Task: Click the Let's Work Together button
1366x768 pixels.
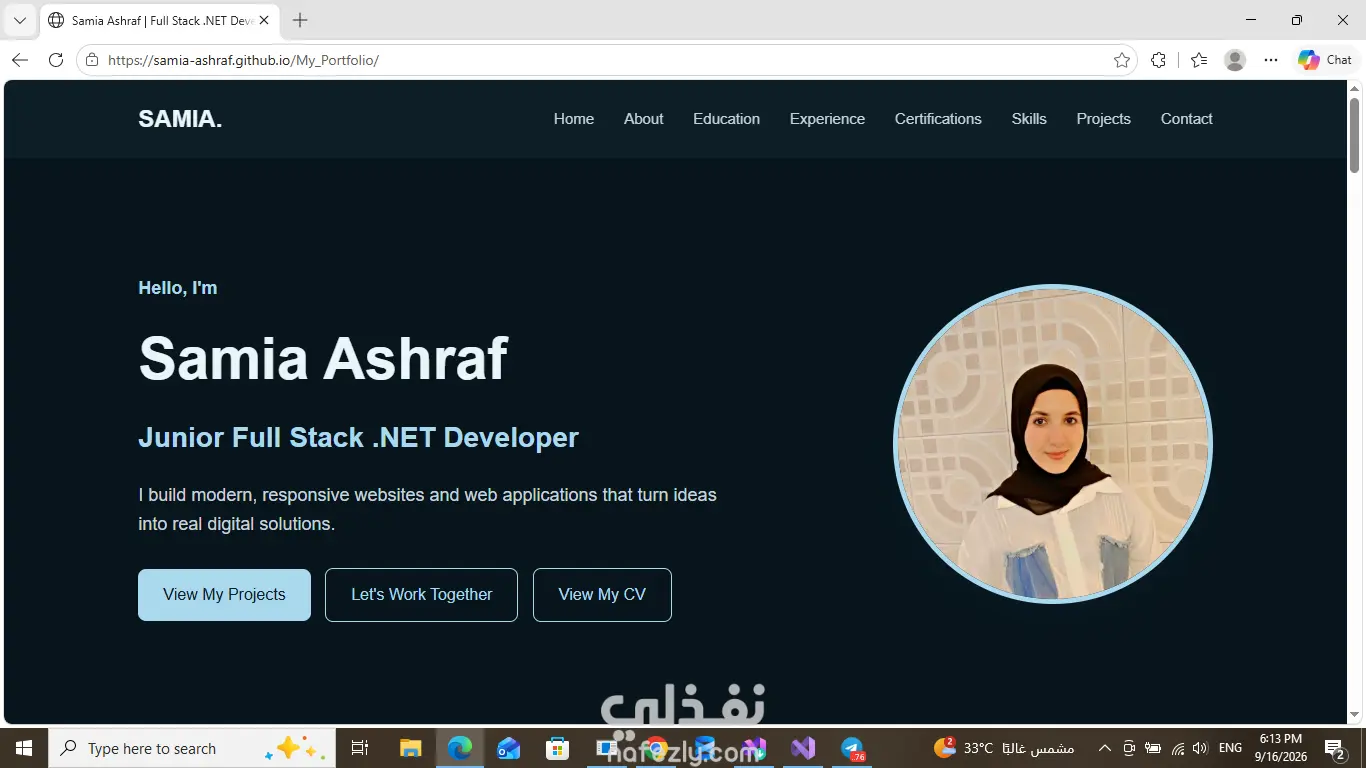Action: pyautogui.click(x=421, y=595)
